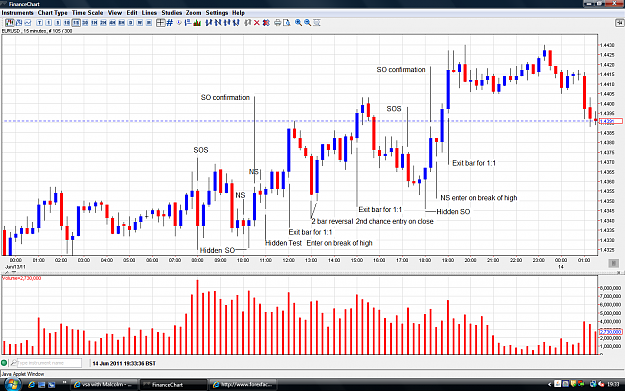Switch to the daily (D) time scale
This screenshot has height=391, width=625.
point(131,23)
